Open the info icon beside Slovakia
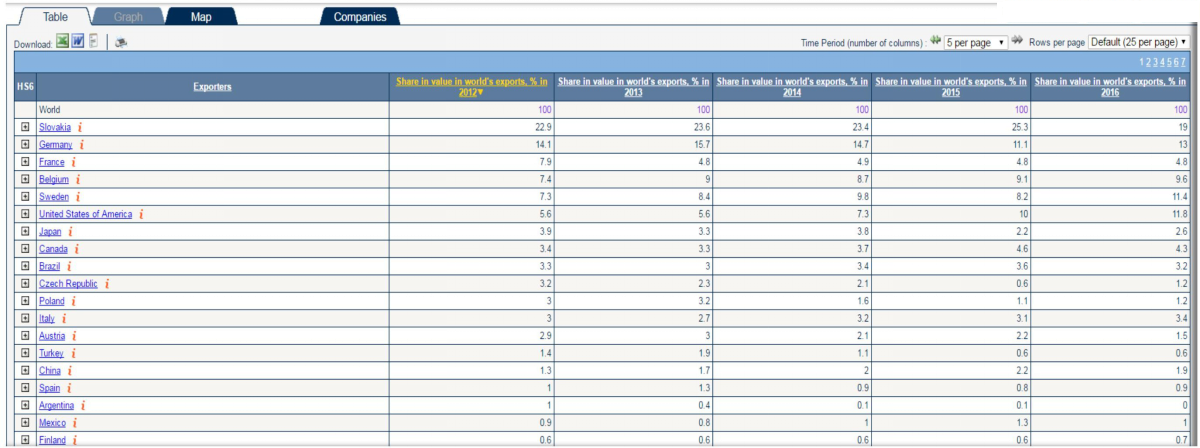Screen dimensions: 1200x448 [x=80, y=127]
